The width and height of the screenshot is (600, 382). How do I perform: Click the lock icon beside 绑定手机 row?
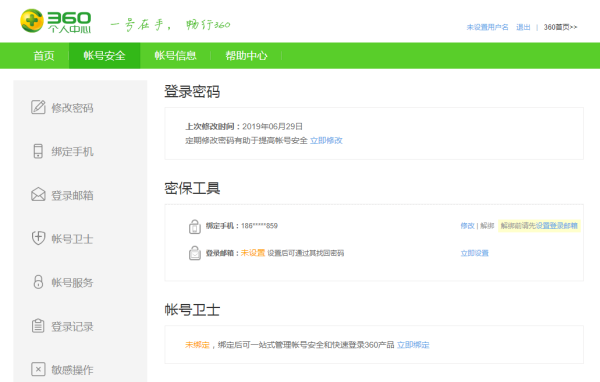(195, 227)
